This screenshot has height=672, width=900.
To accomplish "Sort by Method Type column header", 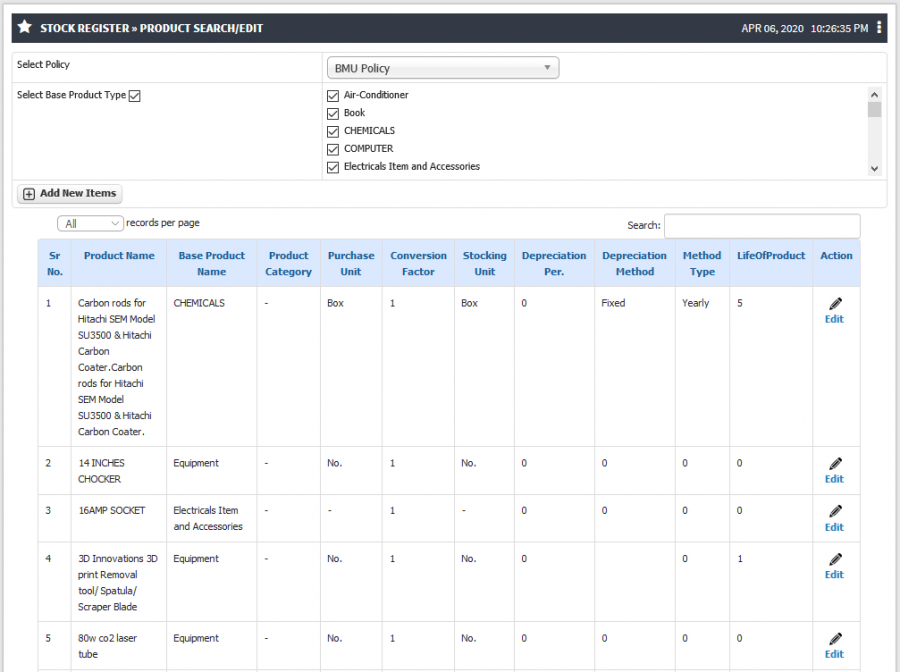I will pos(702,263).
